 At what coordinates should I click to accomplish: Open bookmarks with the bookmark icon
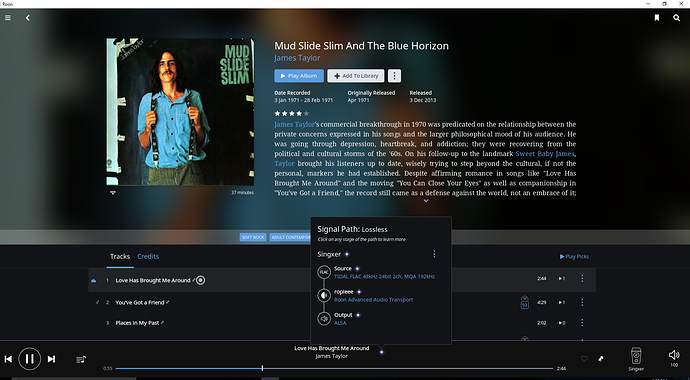657,18
